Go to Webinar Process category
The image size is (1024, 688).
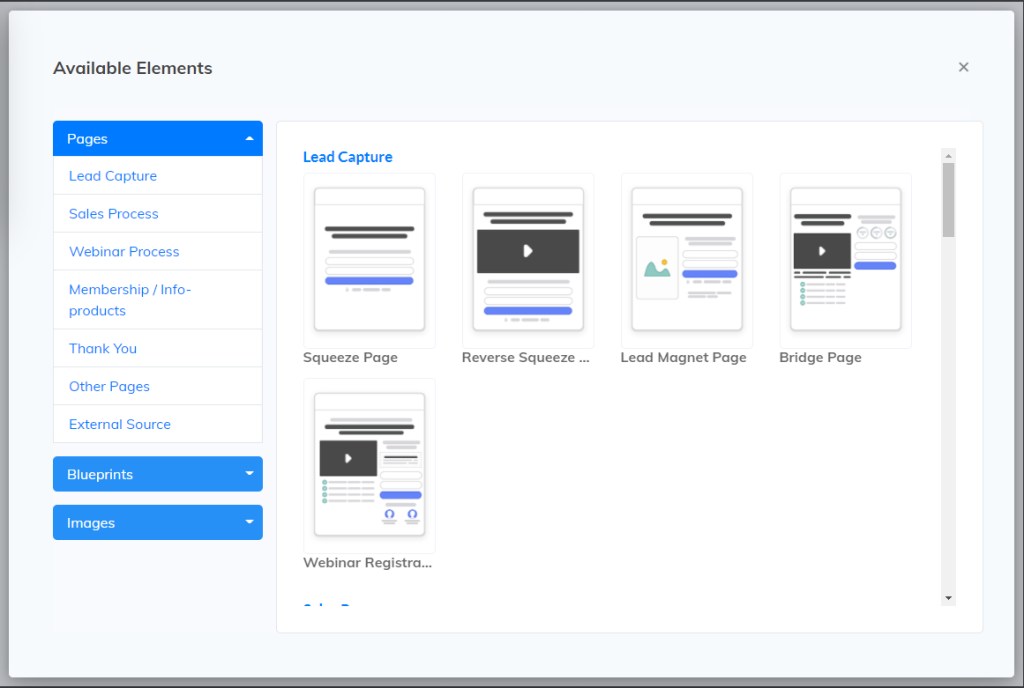(124, 252)
